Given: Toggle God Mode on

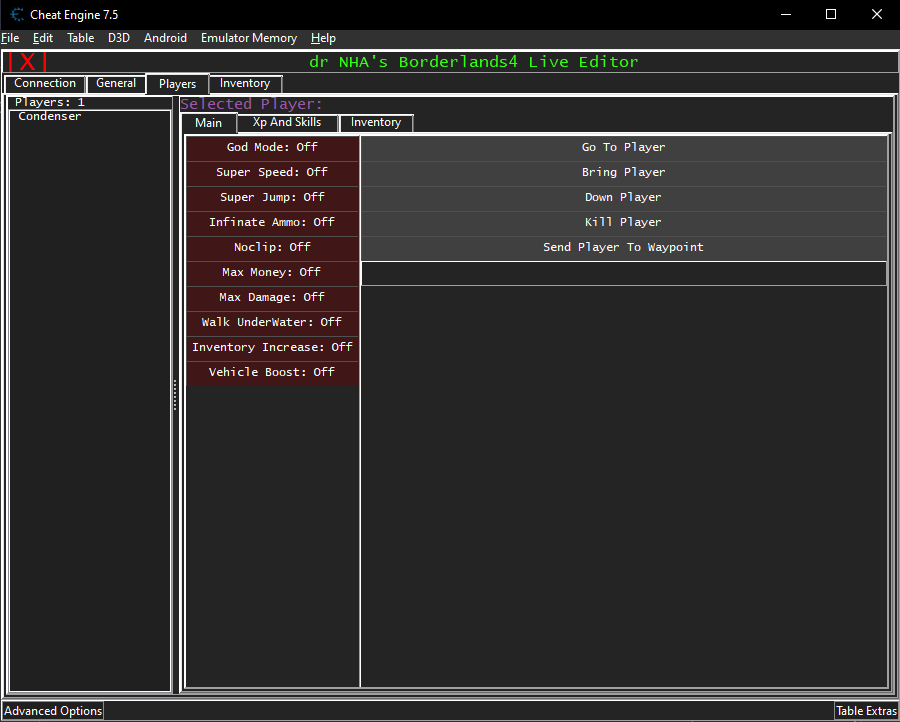Looking at the screenshot, I should (272, 147).
